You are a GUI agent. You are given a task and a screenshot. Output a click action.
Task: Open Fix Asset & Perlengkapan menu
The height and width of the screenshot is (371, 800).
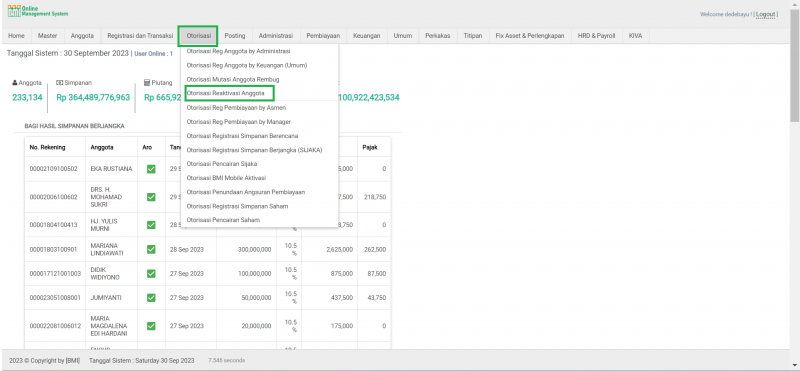click(530, 36)
